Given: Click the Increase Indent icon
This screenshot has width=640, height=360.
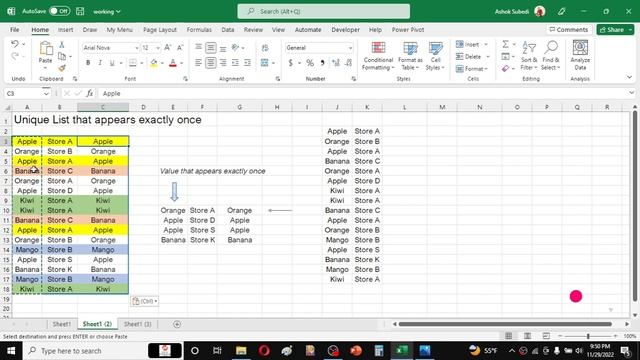Looking at the screenshot, I should pyautogui.click(x=247, y=63).
